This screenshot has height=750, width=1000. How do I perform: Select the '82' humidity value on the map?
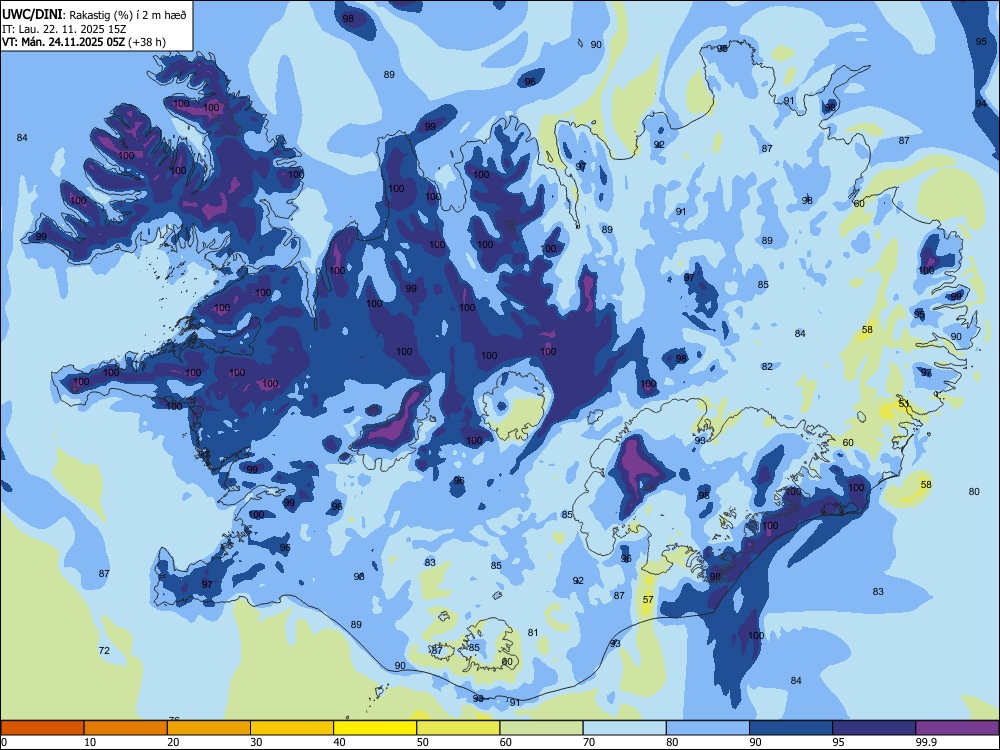[x=767, y=366]
